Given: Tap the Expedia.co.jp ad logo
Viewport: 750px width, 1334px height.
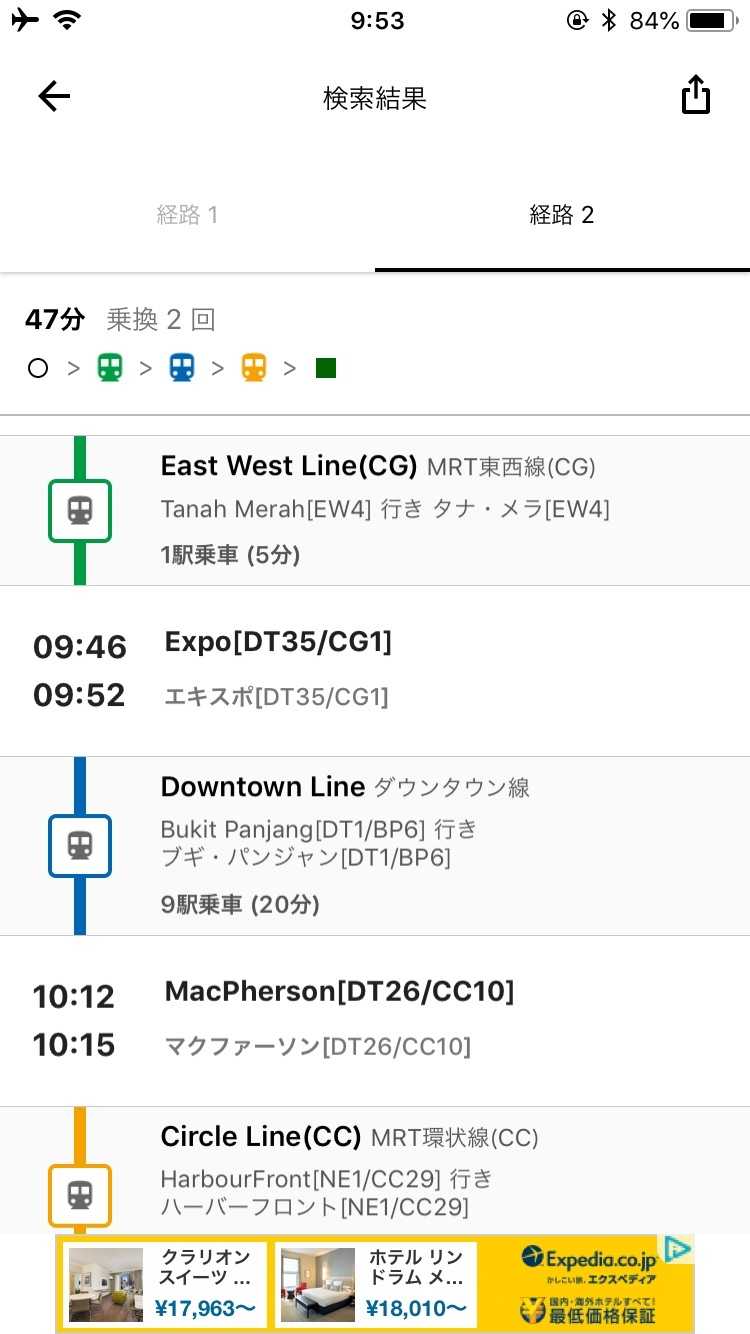Looking at the screenshot, I should coord(589,1257).
